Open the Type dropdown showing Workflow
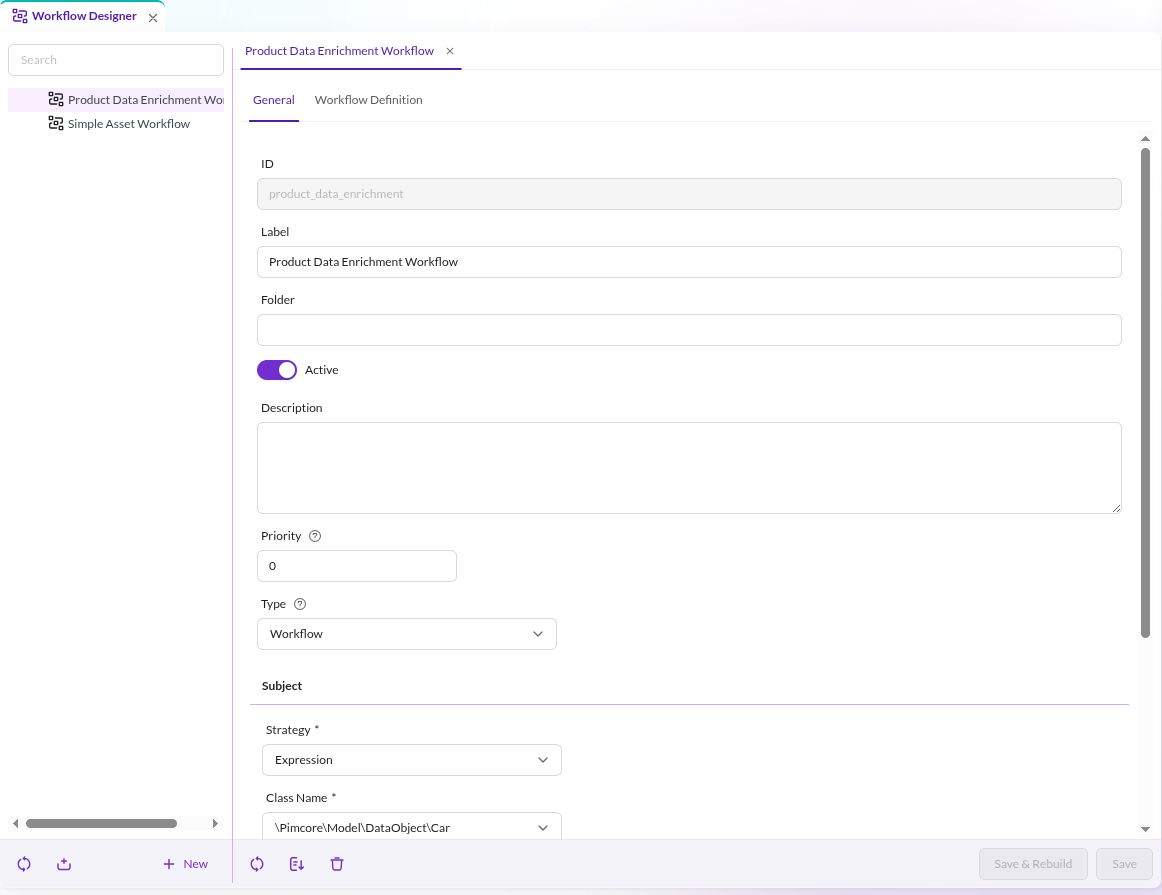This screenshot has height=895, width=1162. (x=407, y=634)
